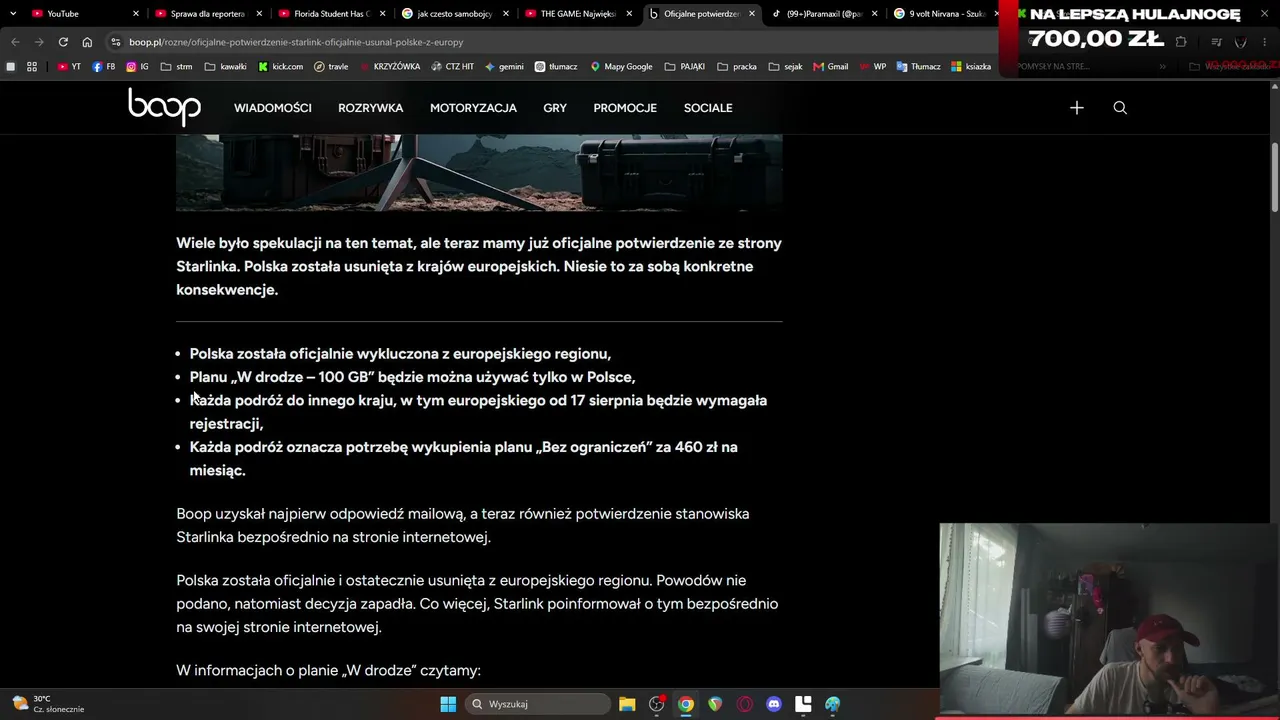Navigate to the GRY section
This screenshot has height=720, width=1280.
tap(555, 108)
